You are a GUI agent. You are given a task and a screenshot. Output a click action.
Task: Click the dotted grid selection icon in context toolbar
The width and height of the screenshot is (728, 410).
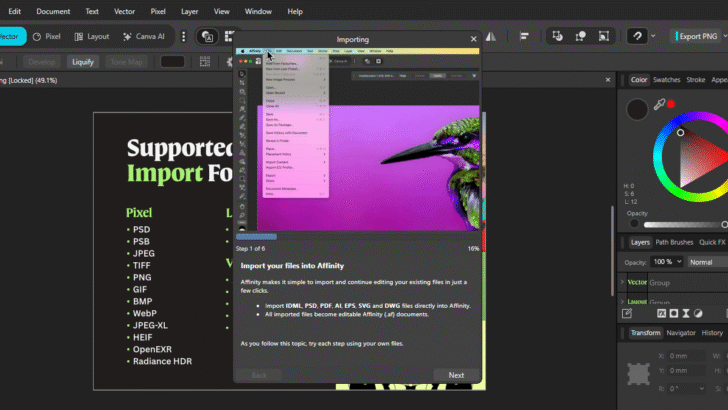(205, 61)
